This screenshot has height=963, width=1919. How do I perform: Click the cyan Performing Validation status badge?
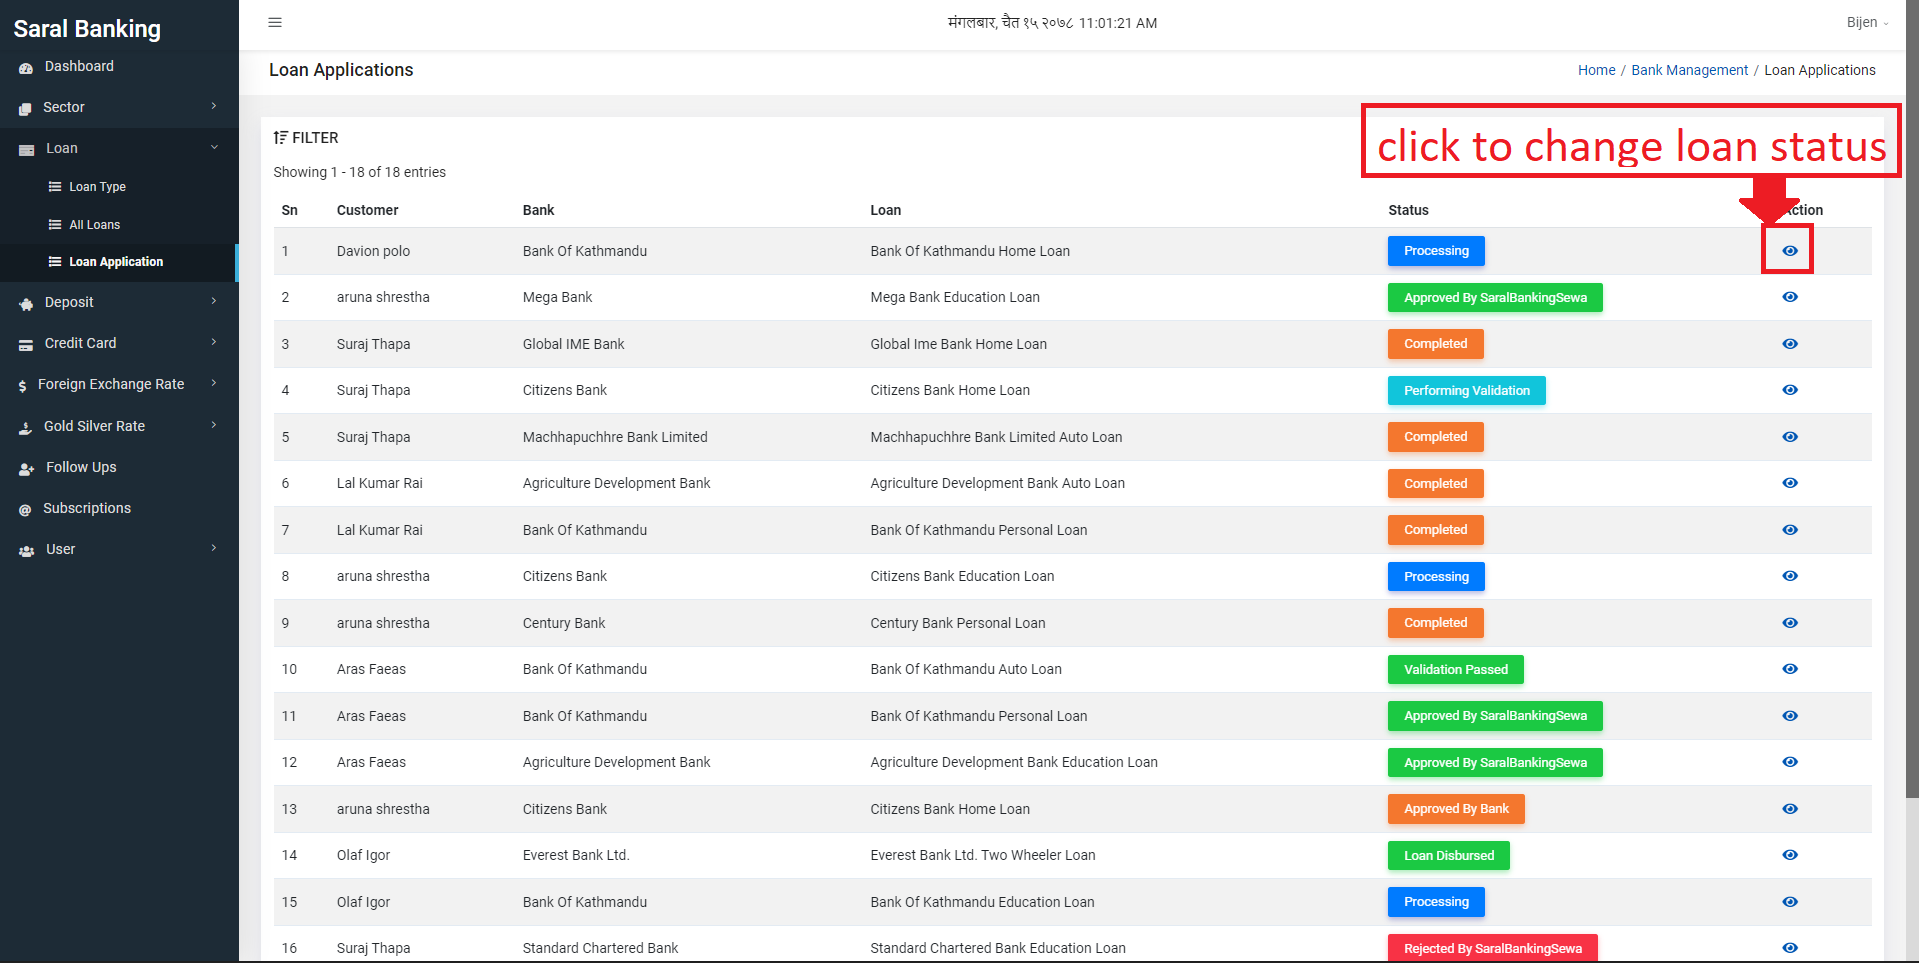coord(1466,390)
